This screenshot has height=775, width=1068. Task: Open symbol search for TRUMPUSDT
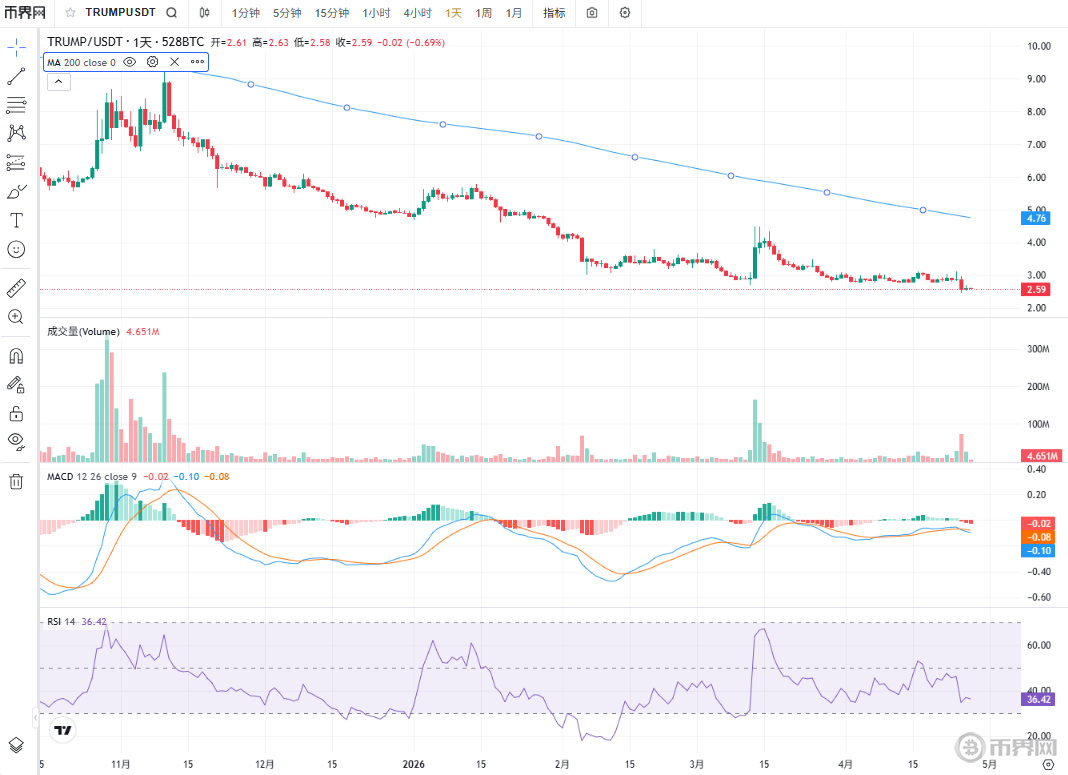(x=172, y=13)
